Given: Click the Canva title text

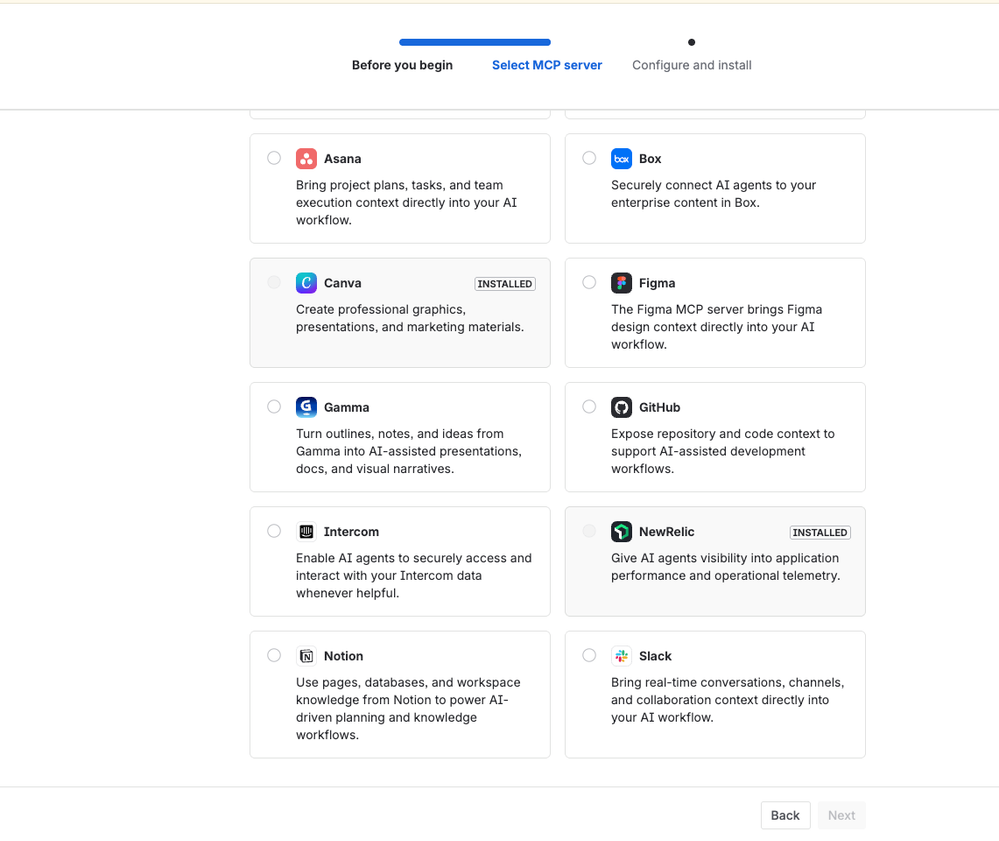Looking at the screenshot, I should (342, 283).
